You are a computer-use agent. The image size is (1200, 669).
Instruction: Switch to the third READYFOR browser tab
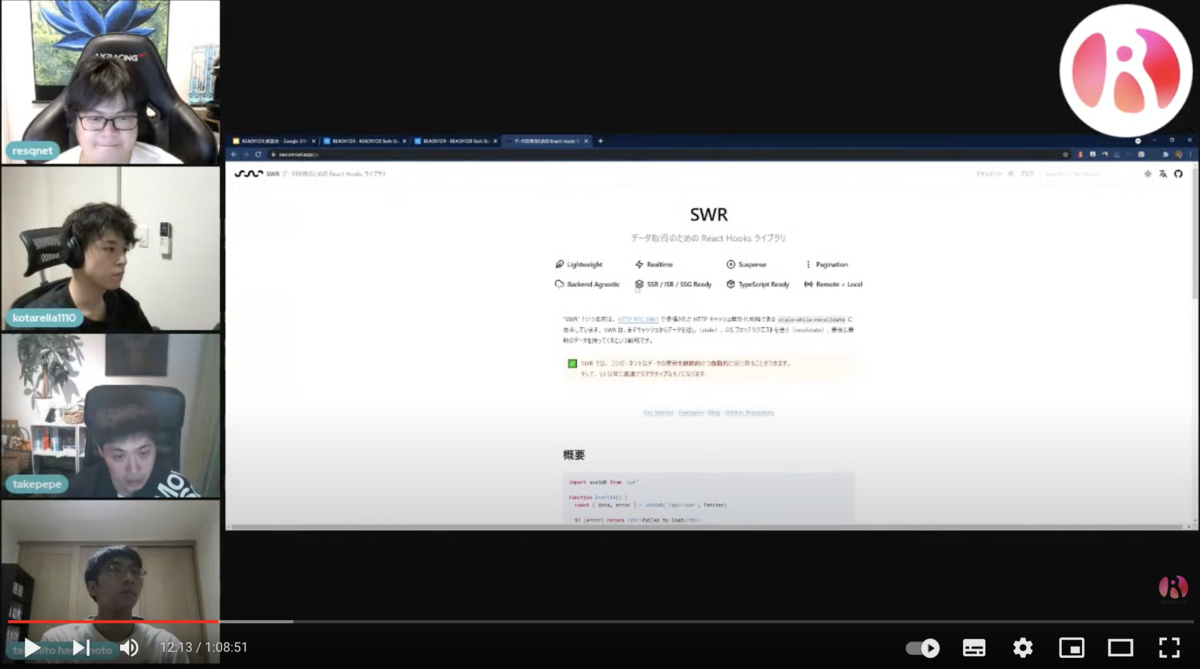(x=455, y=141)
